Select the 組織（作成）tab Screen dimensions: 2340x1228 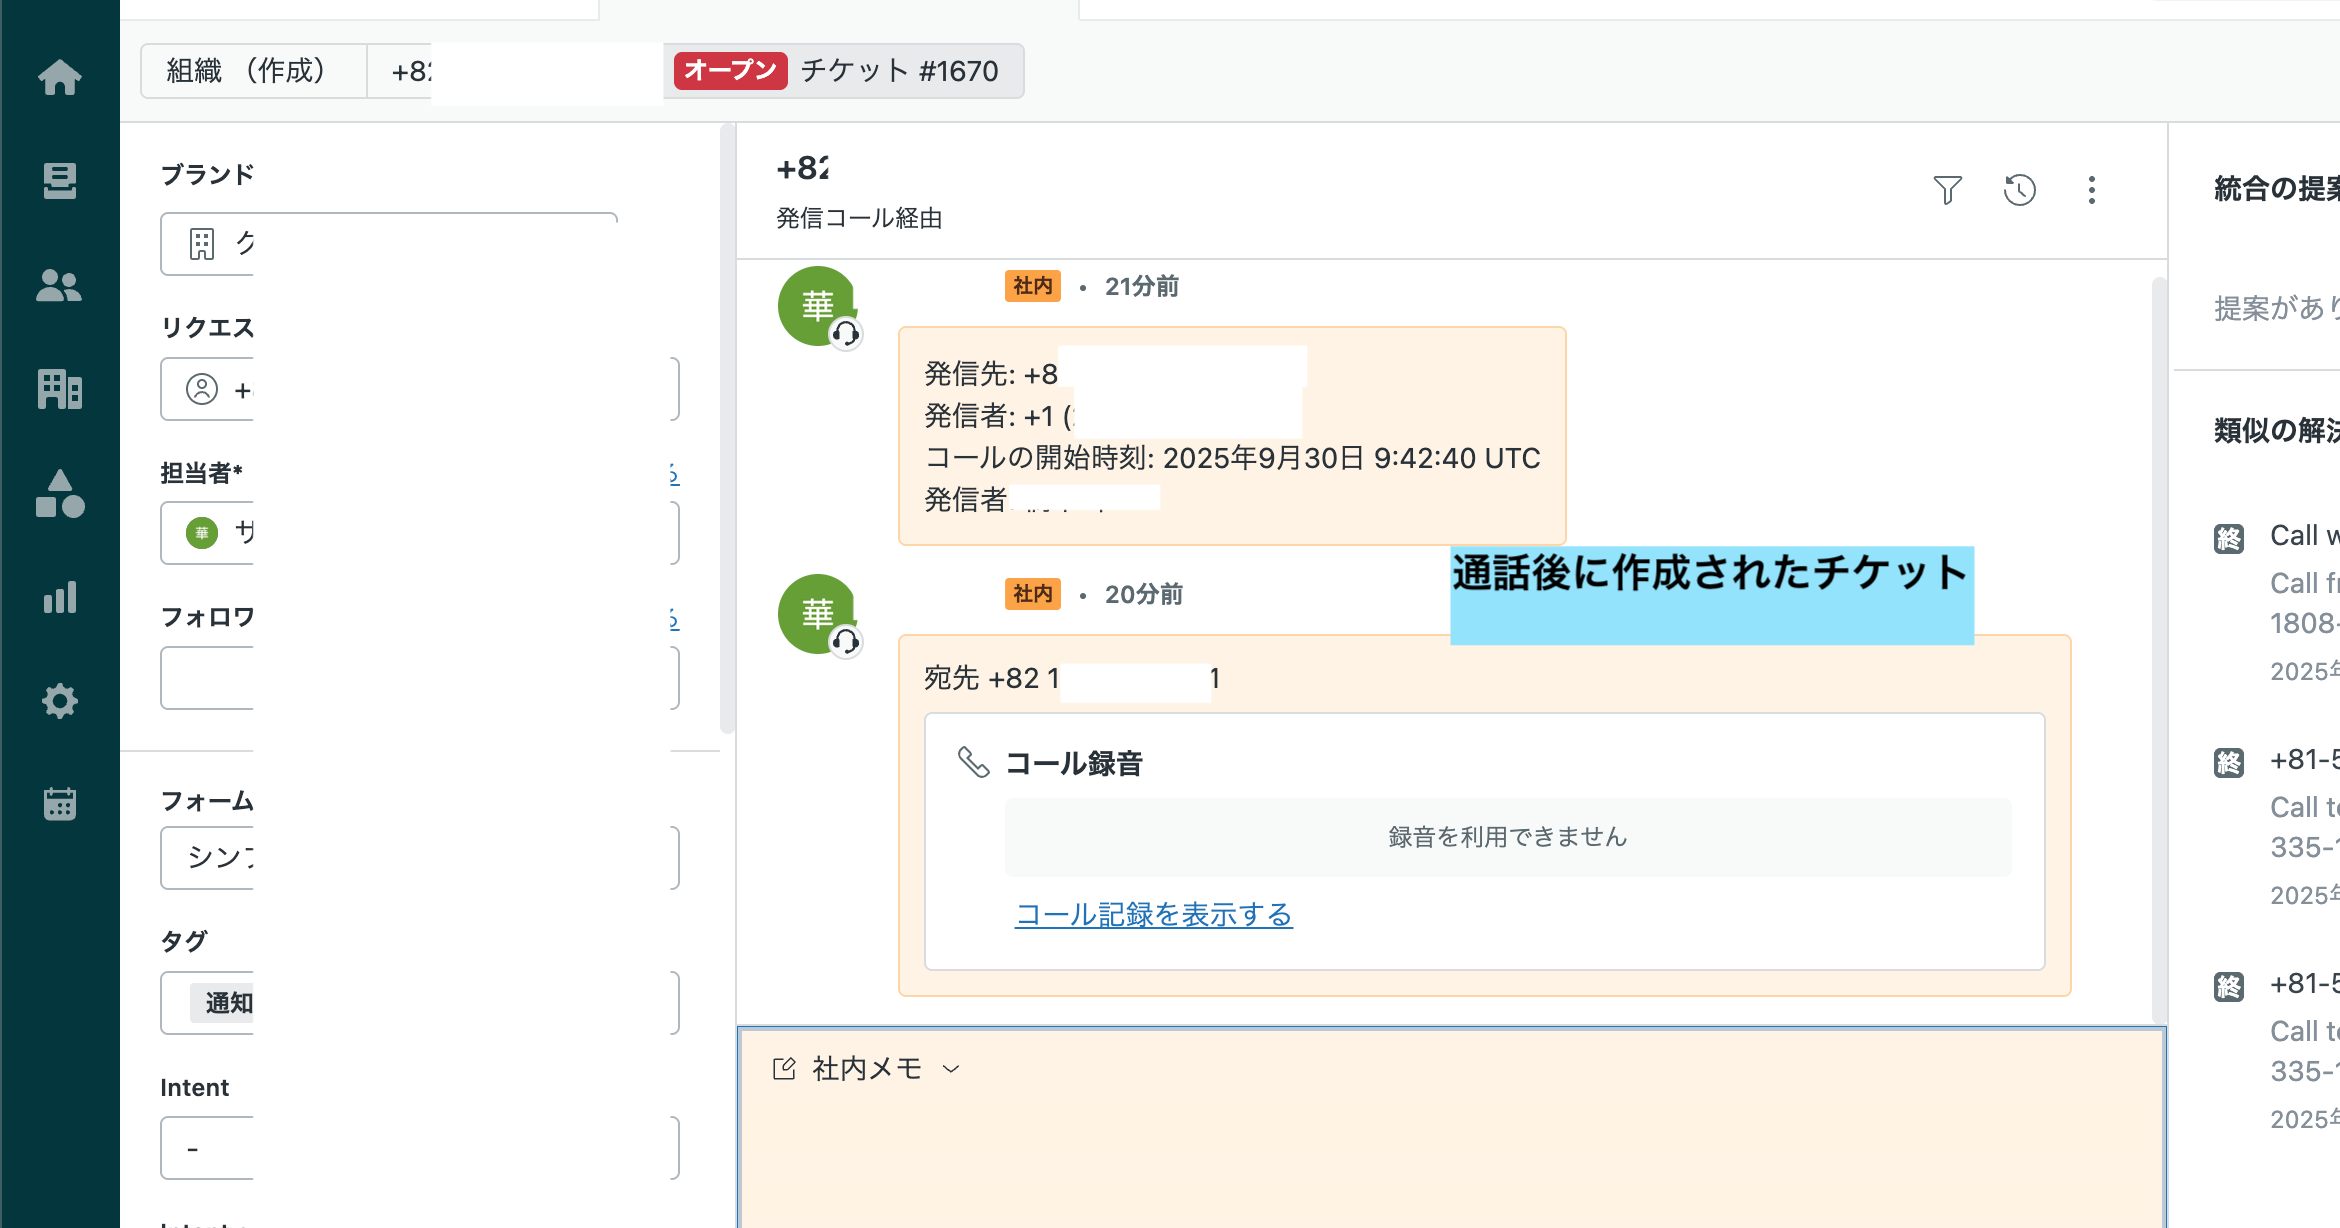(x=252, y=71)
